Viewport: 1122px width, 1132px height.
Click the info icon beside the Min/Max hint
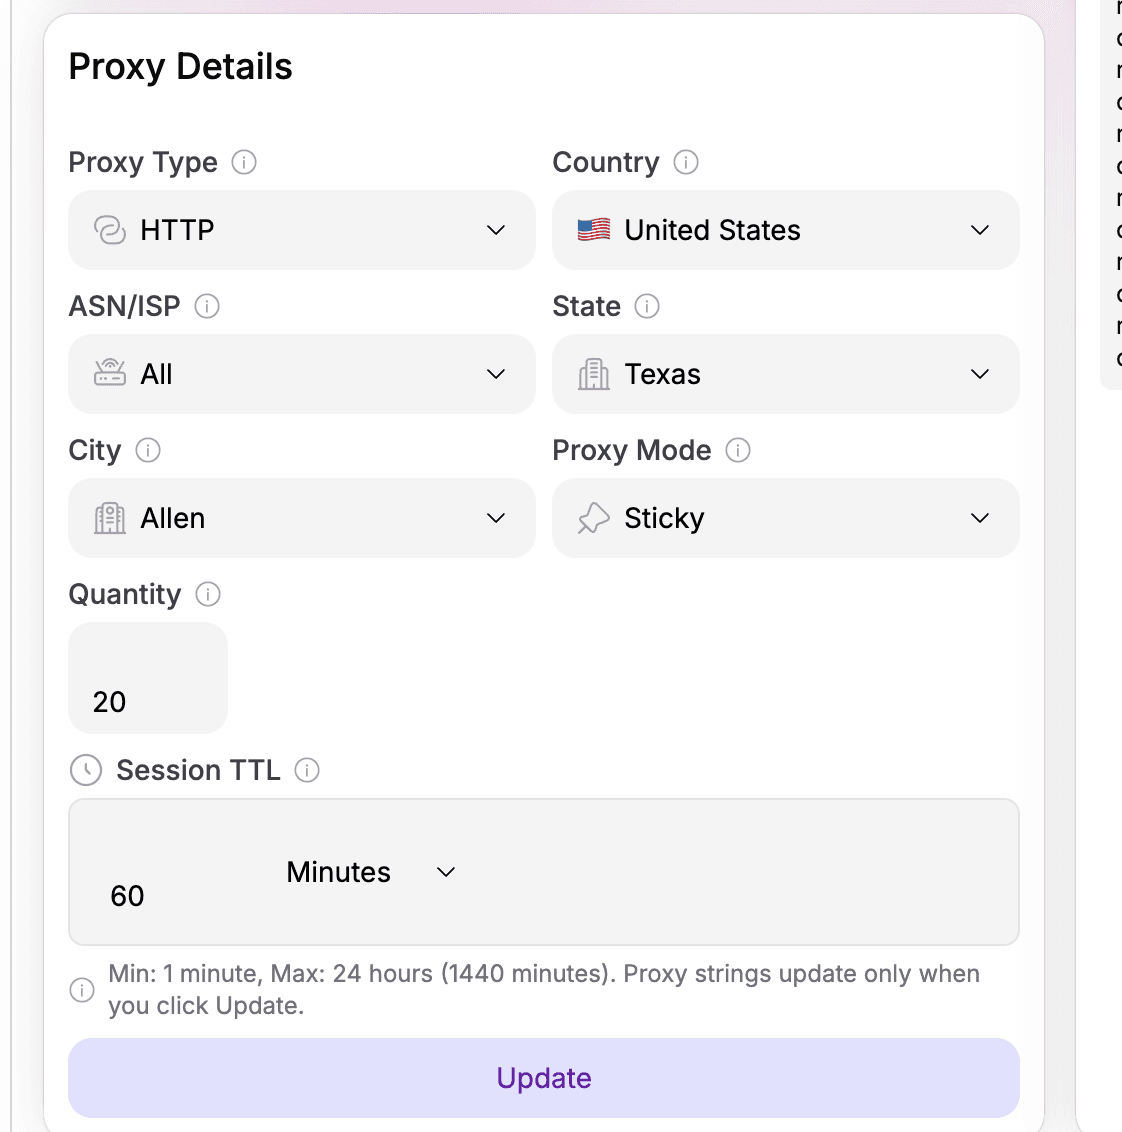[x=82, y=990]
